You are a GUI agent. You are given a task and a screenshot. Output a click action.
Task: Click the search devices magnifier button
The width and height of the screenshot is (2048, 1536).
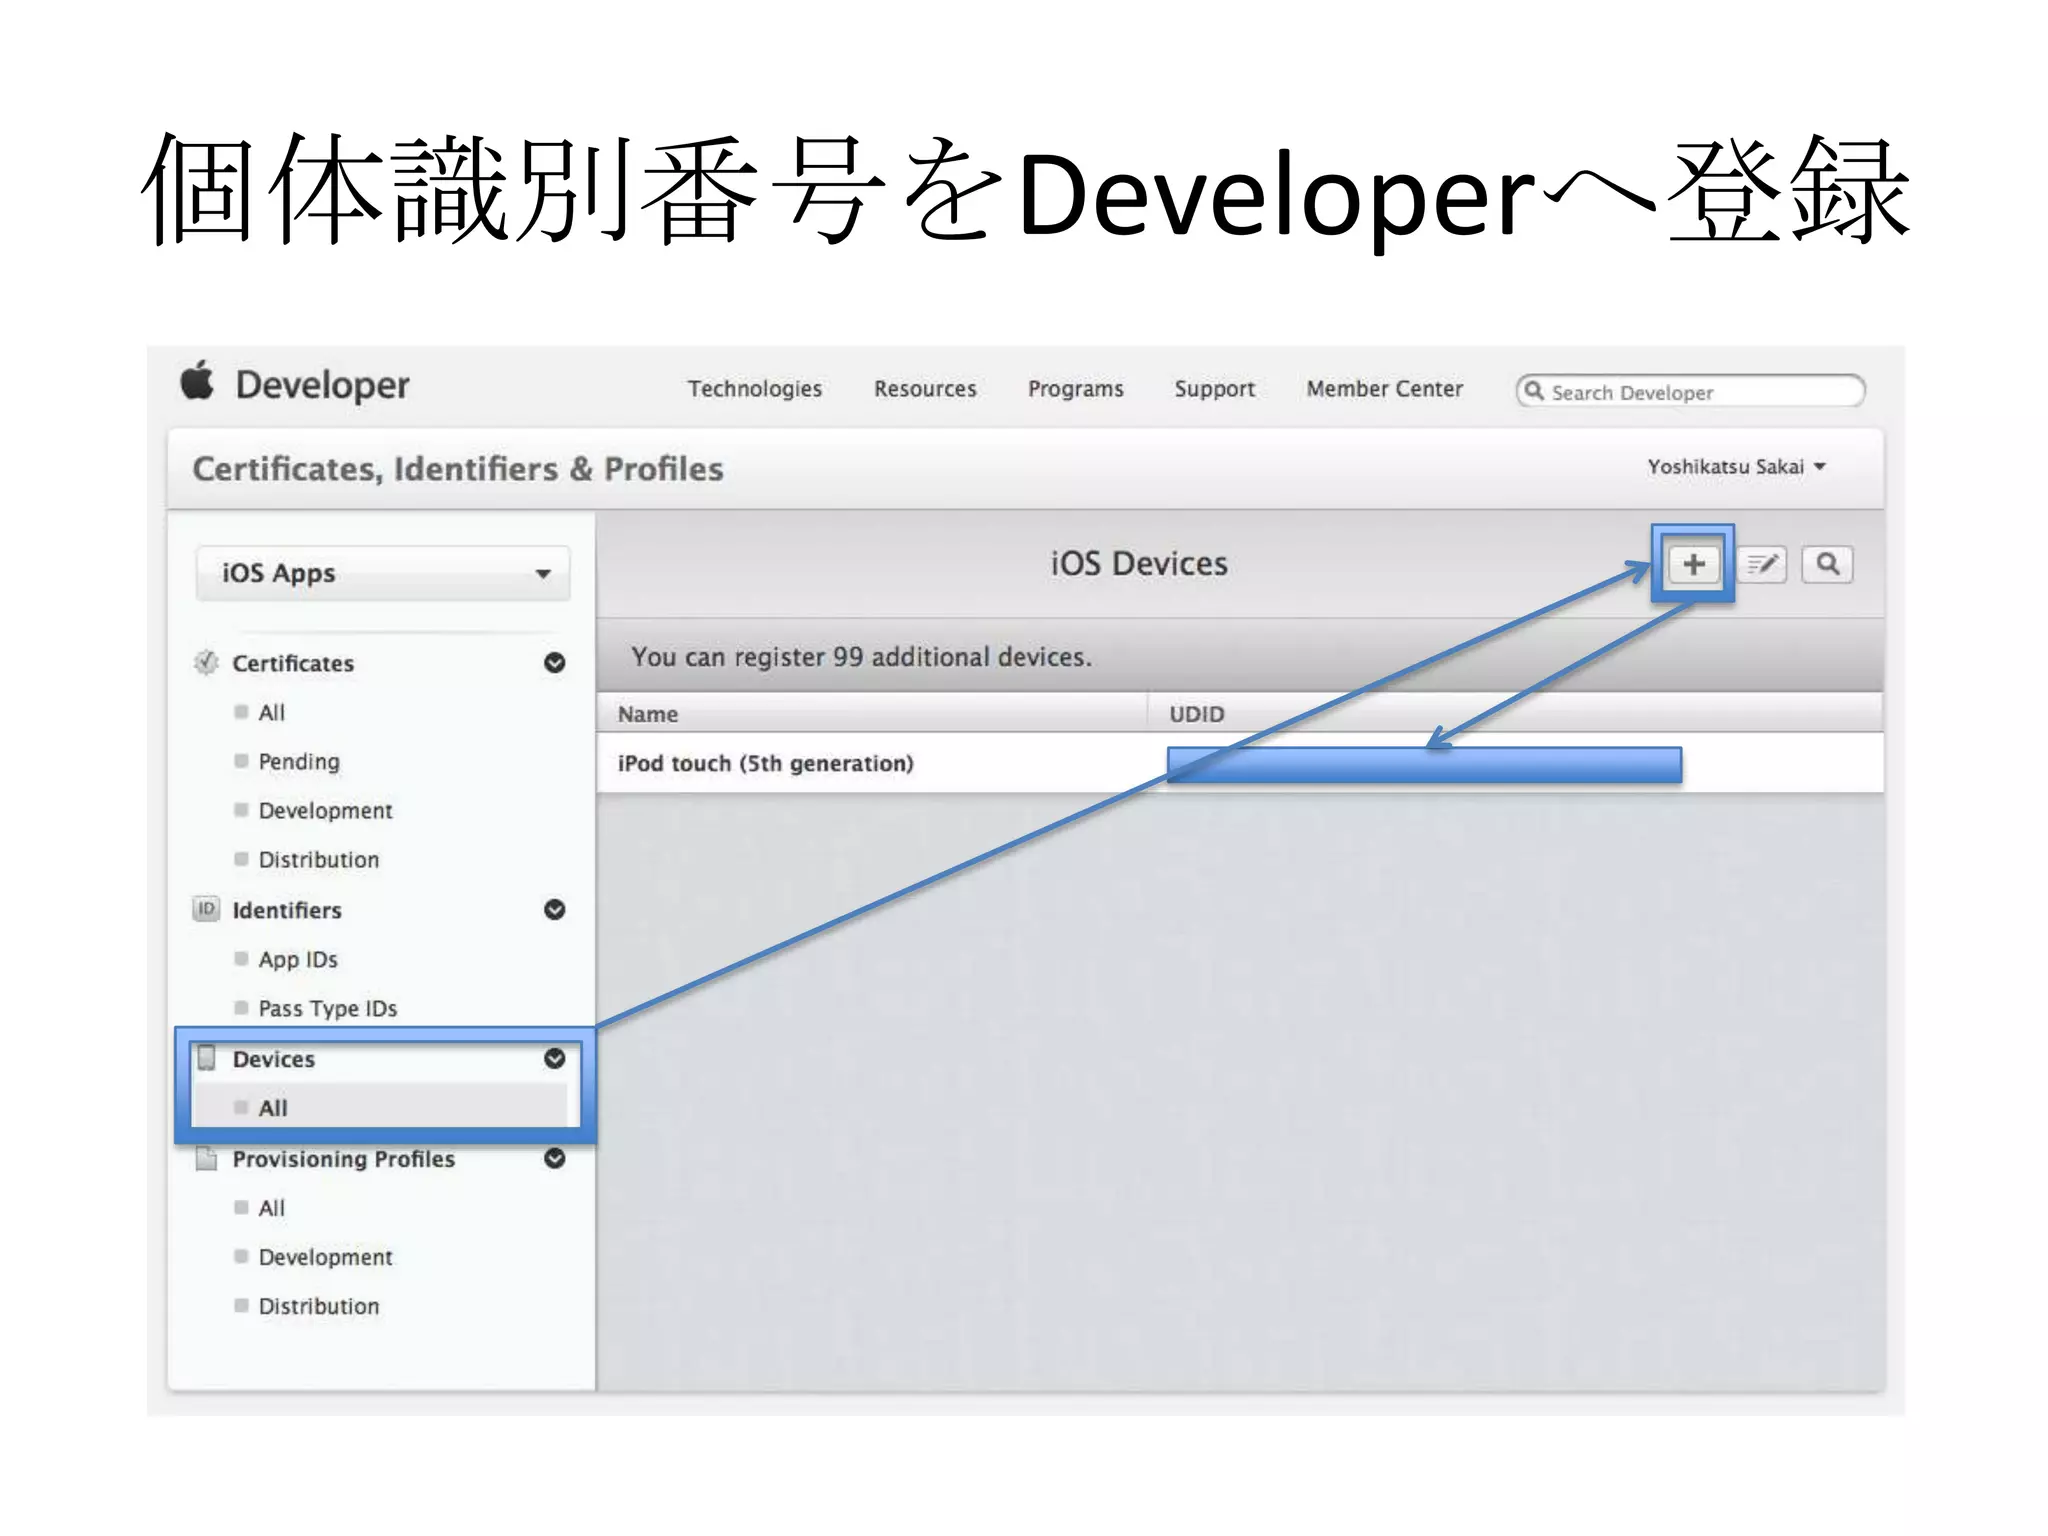tap(1827, 565)
